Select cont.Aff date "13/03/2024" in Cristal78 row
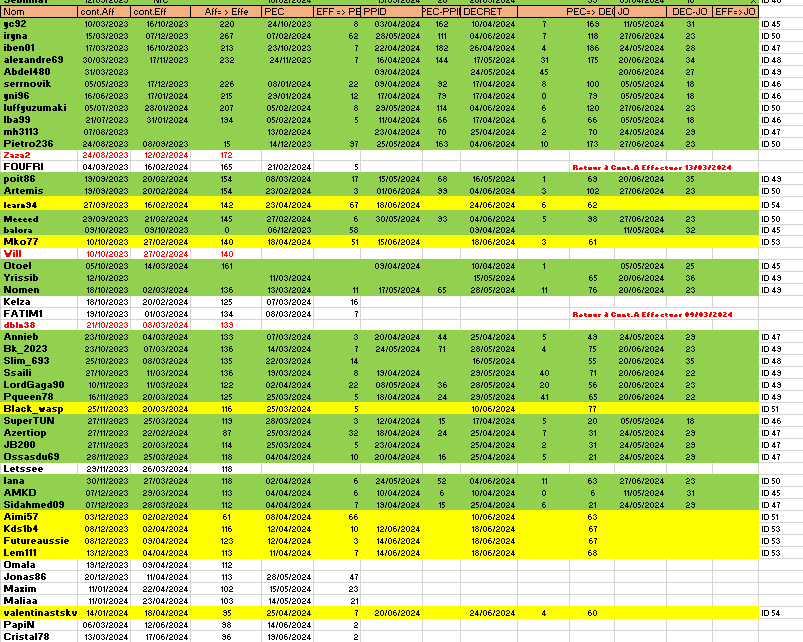The width and height of the screenshot is (803, 642). (107, 637)
